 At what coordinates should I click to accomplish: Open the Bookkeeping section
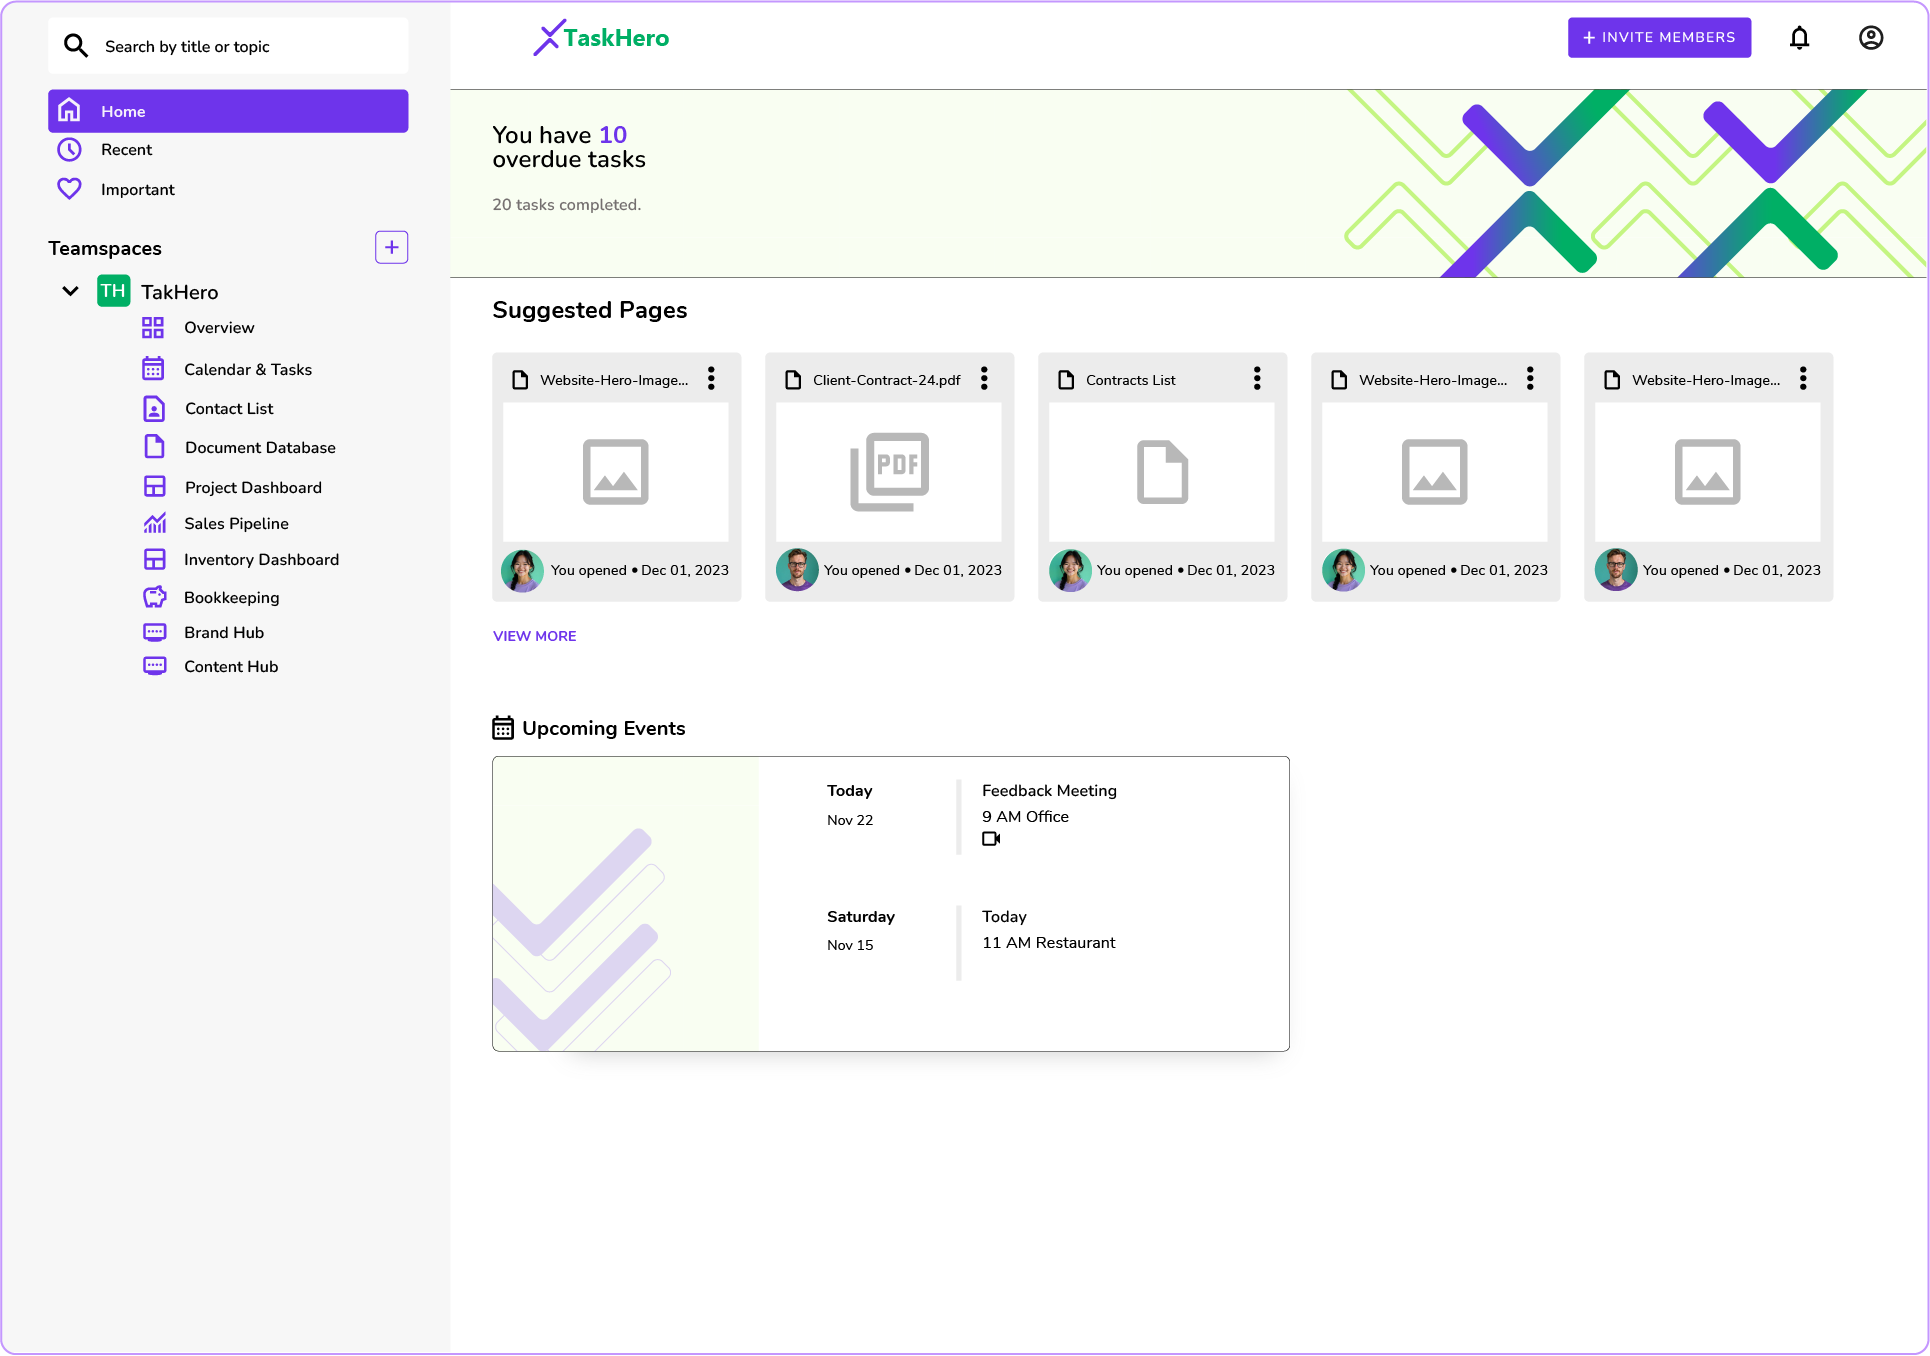point(232,597)
